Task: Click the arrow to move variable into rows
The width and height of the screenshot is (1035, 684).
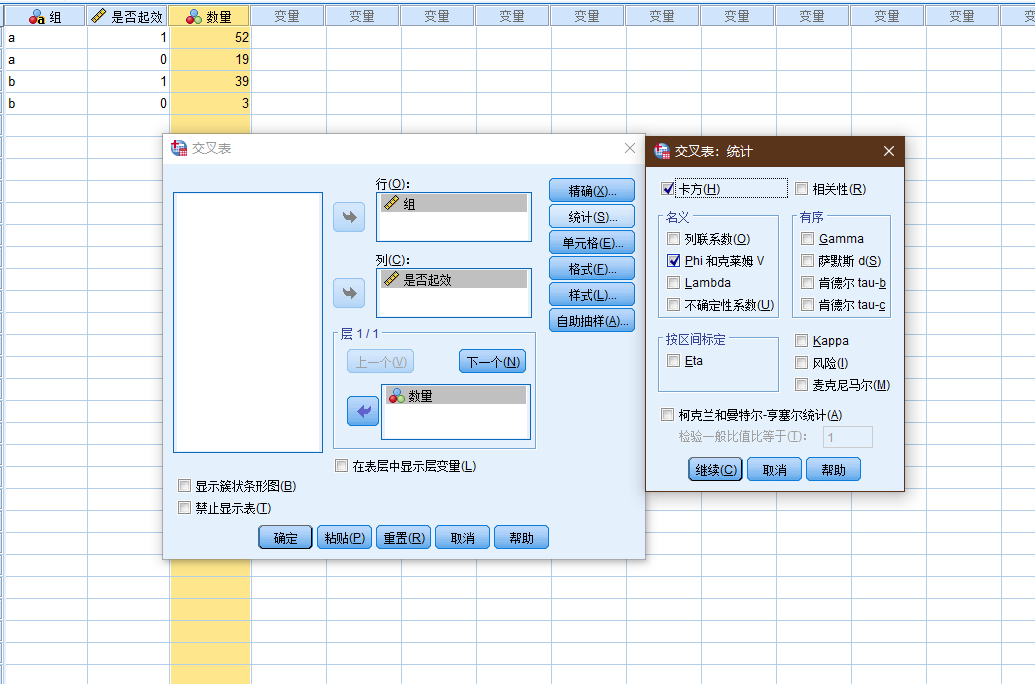Action: [349, 217]
